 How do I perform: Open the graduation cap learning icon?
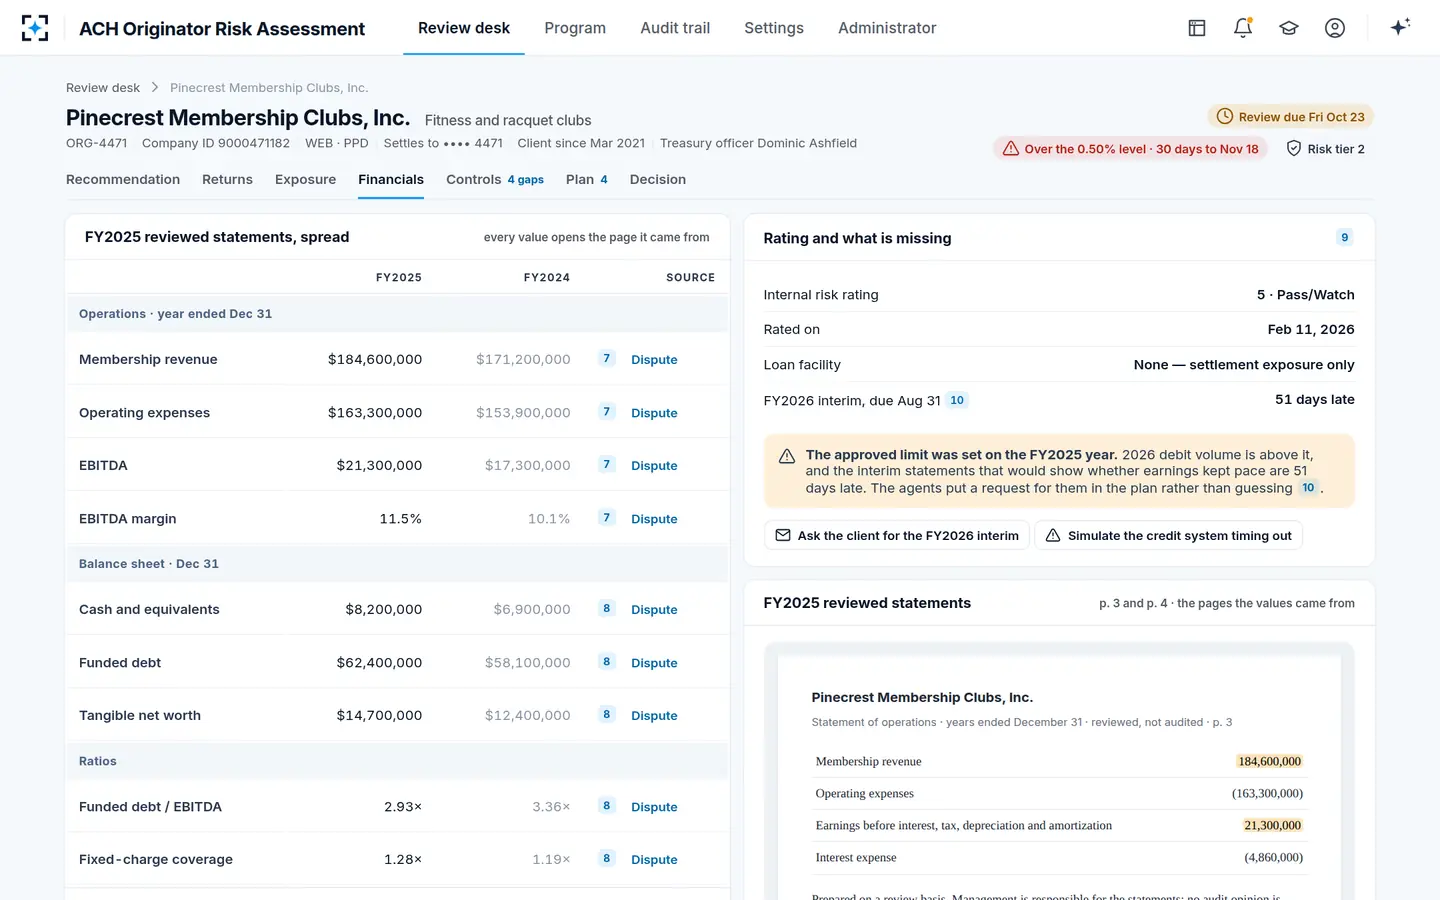coord(1289,28)
